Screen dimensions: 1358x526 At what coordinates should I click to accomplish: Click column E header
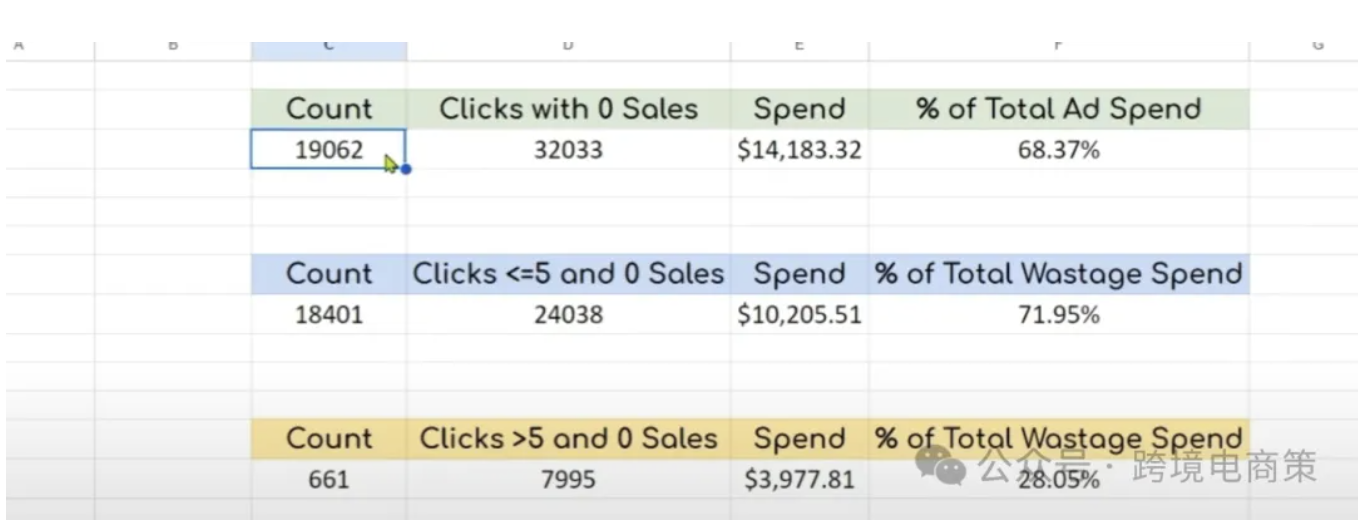pyautogui.click(x=799, y=47)
